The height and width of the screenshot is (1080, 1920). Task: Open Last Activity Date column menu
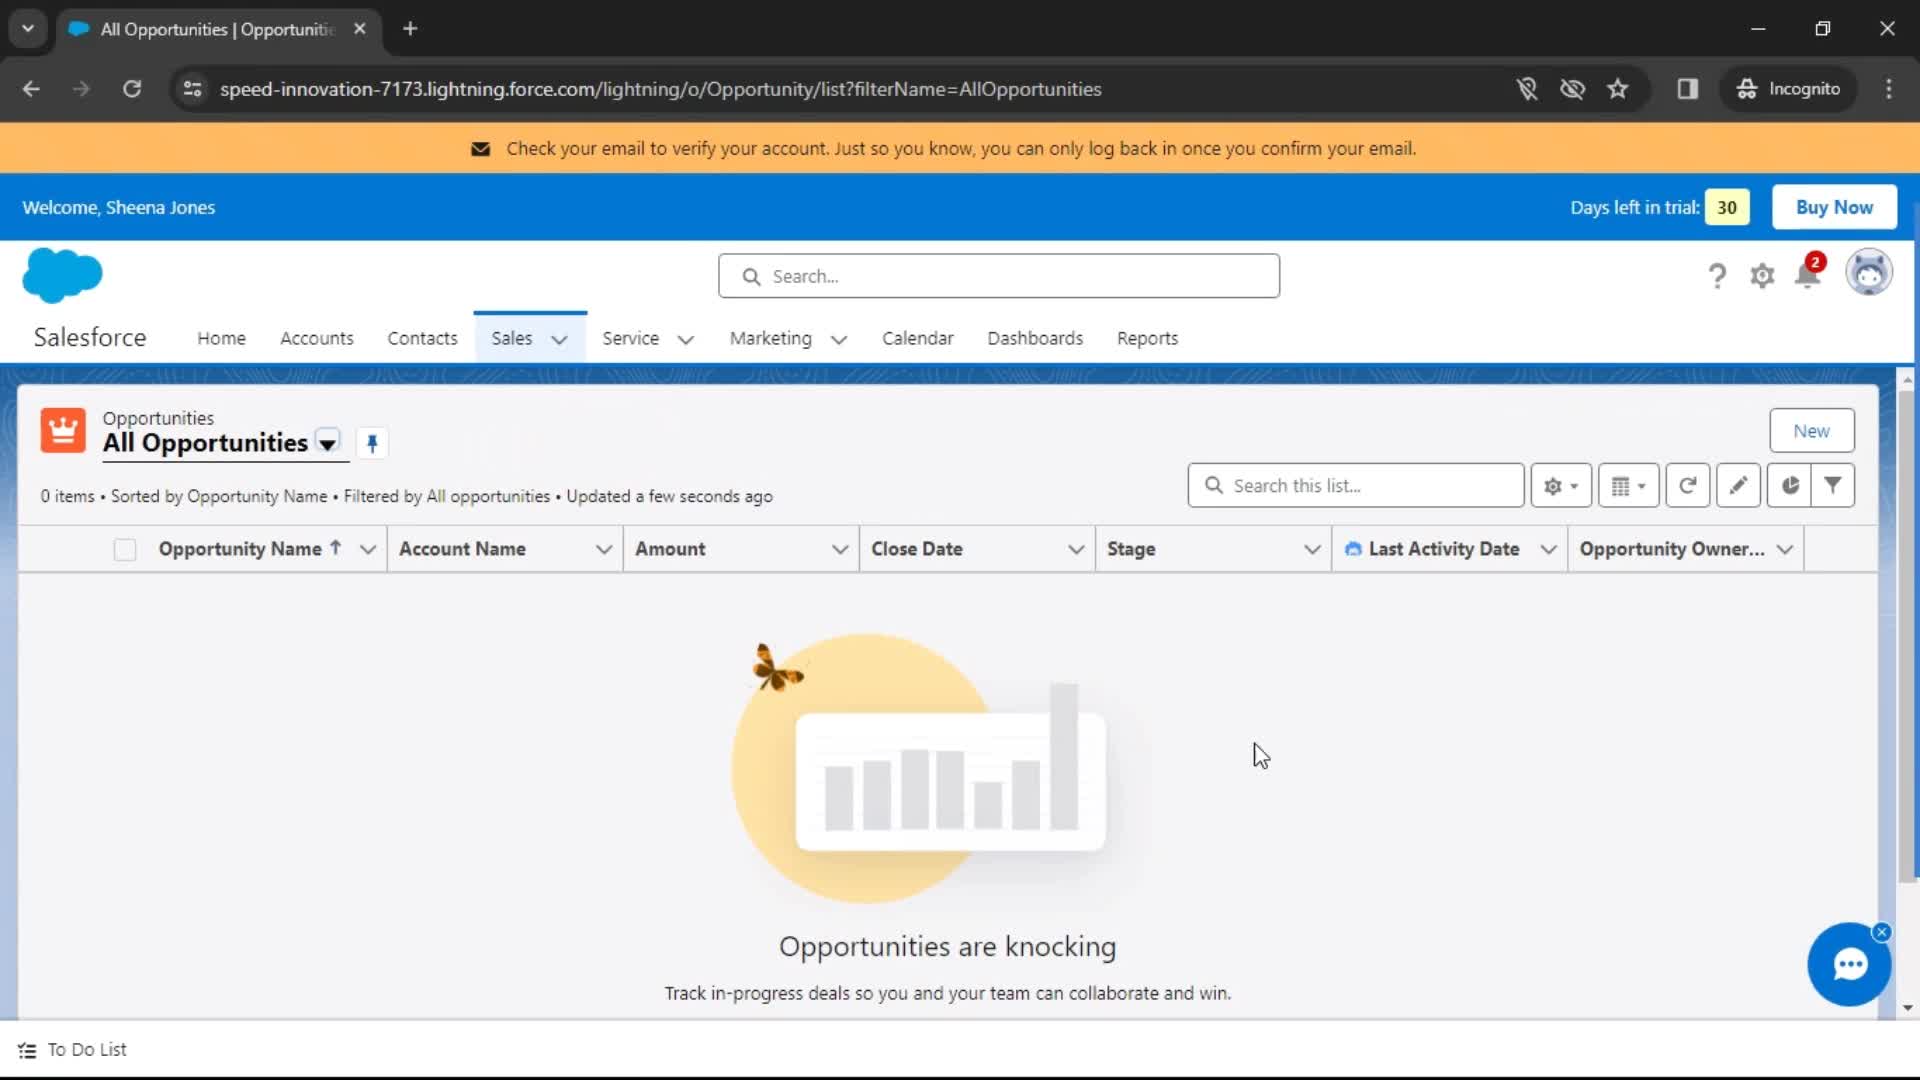coord(1548,549)
